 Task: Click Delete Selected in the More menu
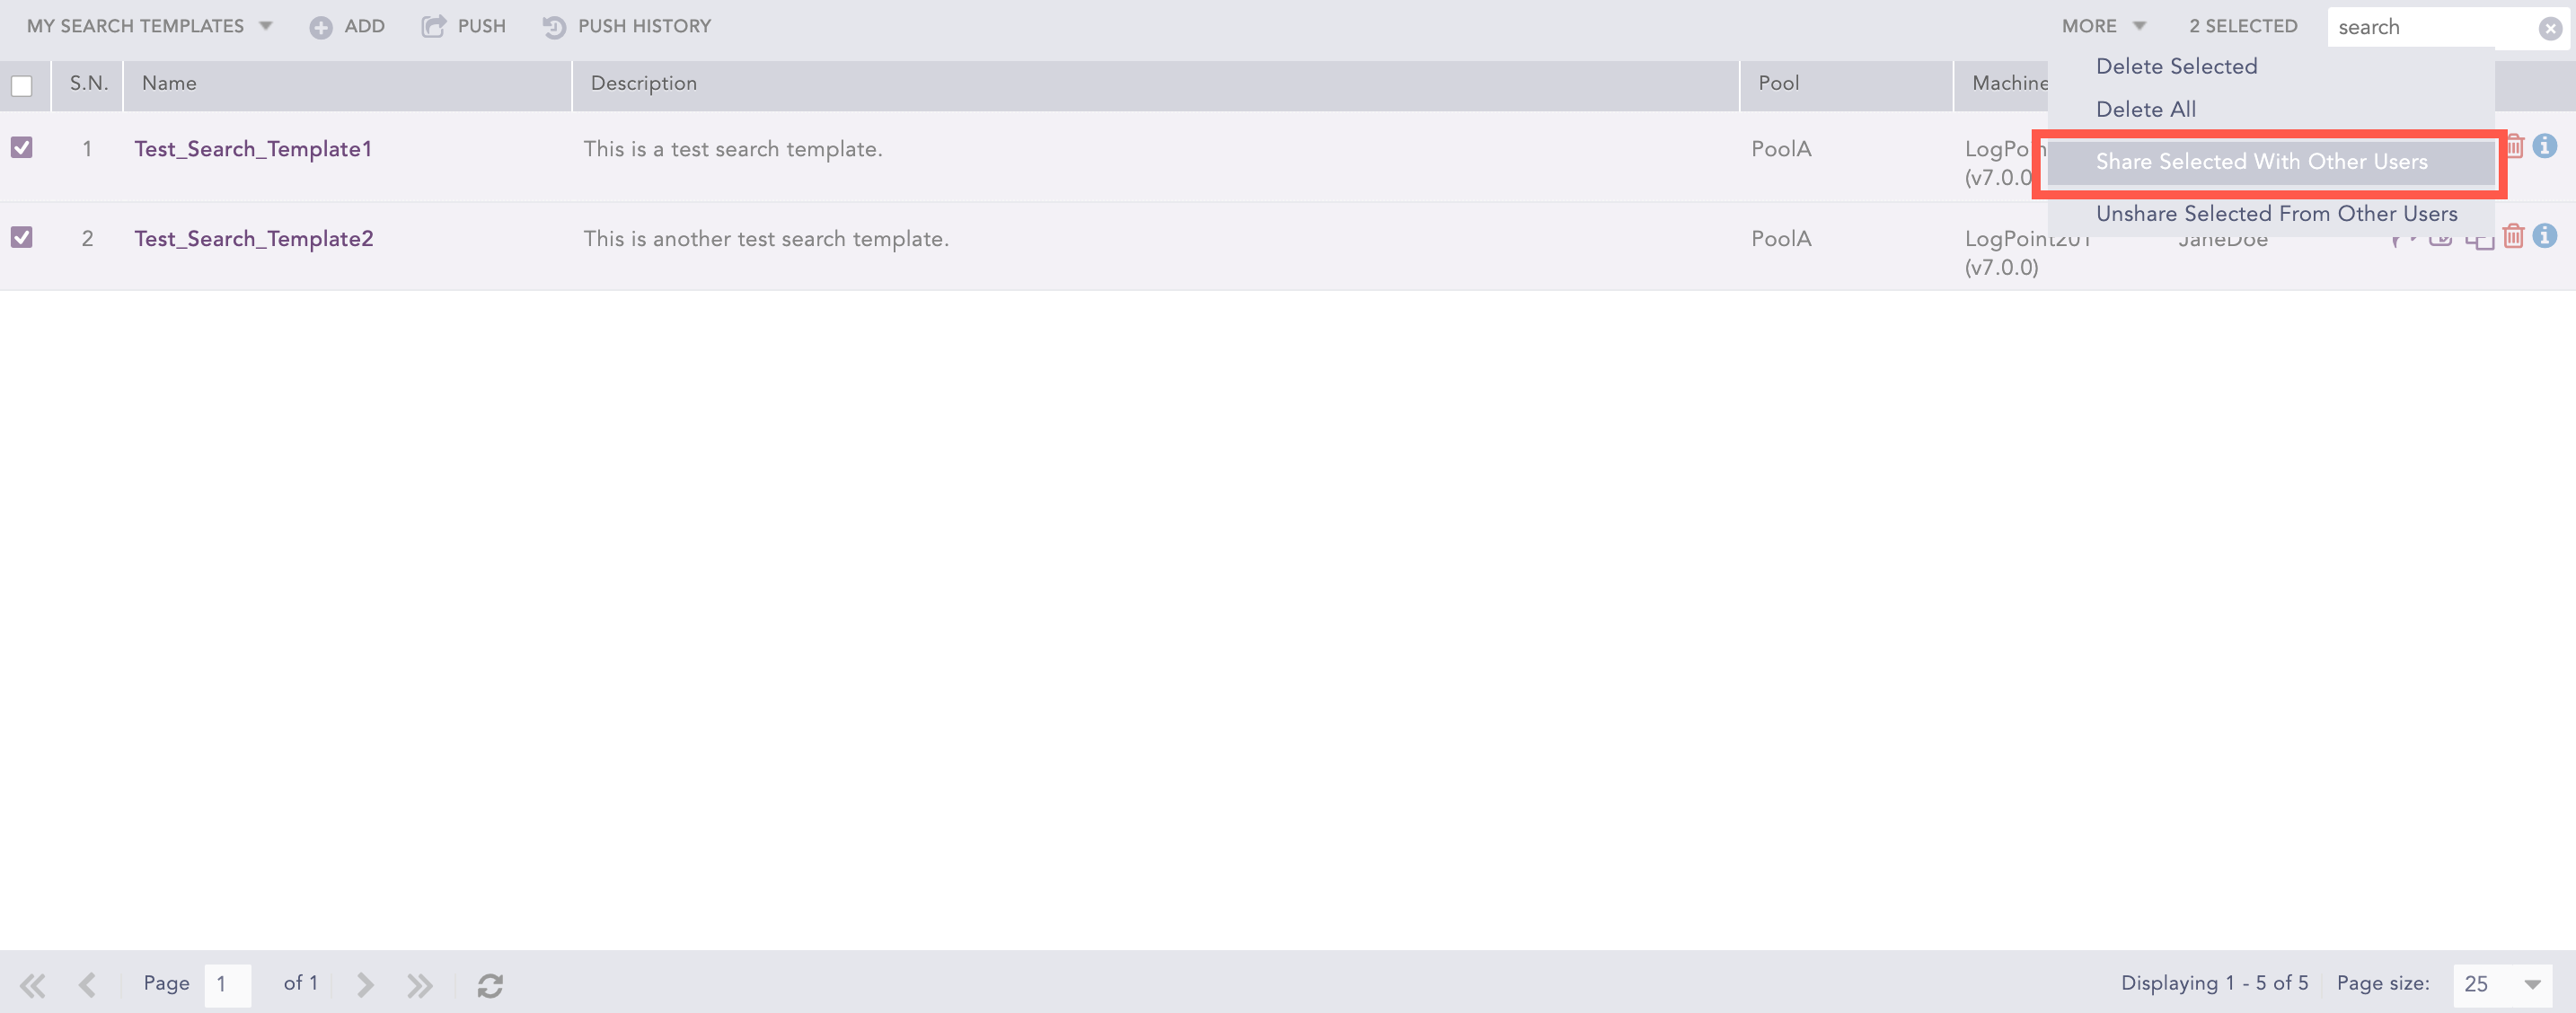tap(2176, 67)
